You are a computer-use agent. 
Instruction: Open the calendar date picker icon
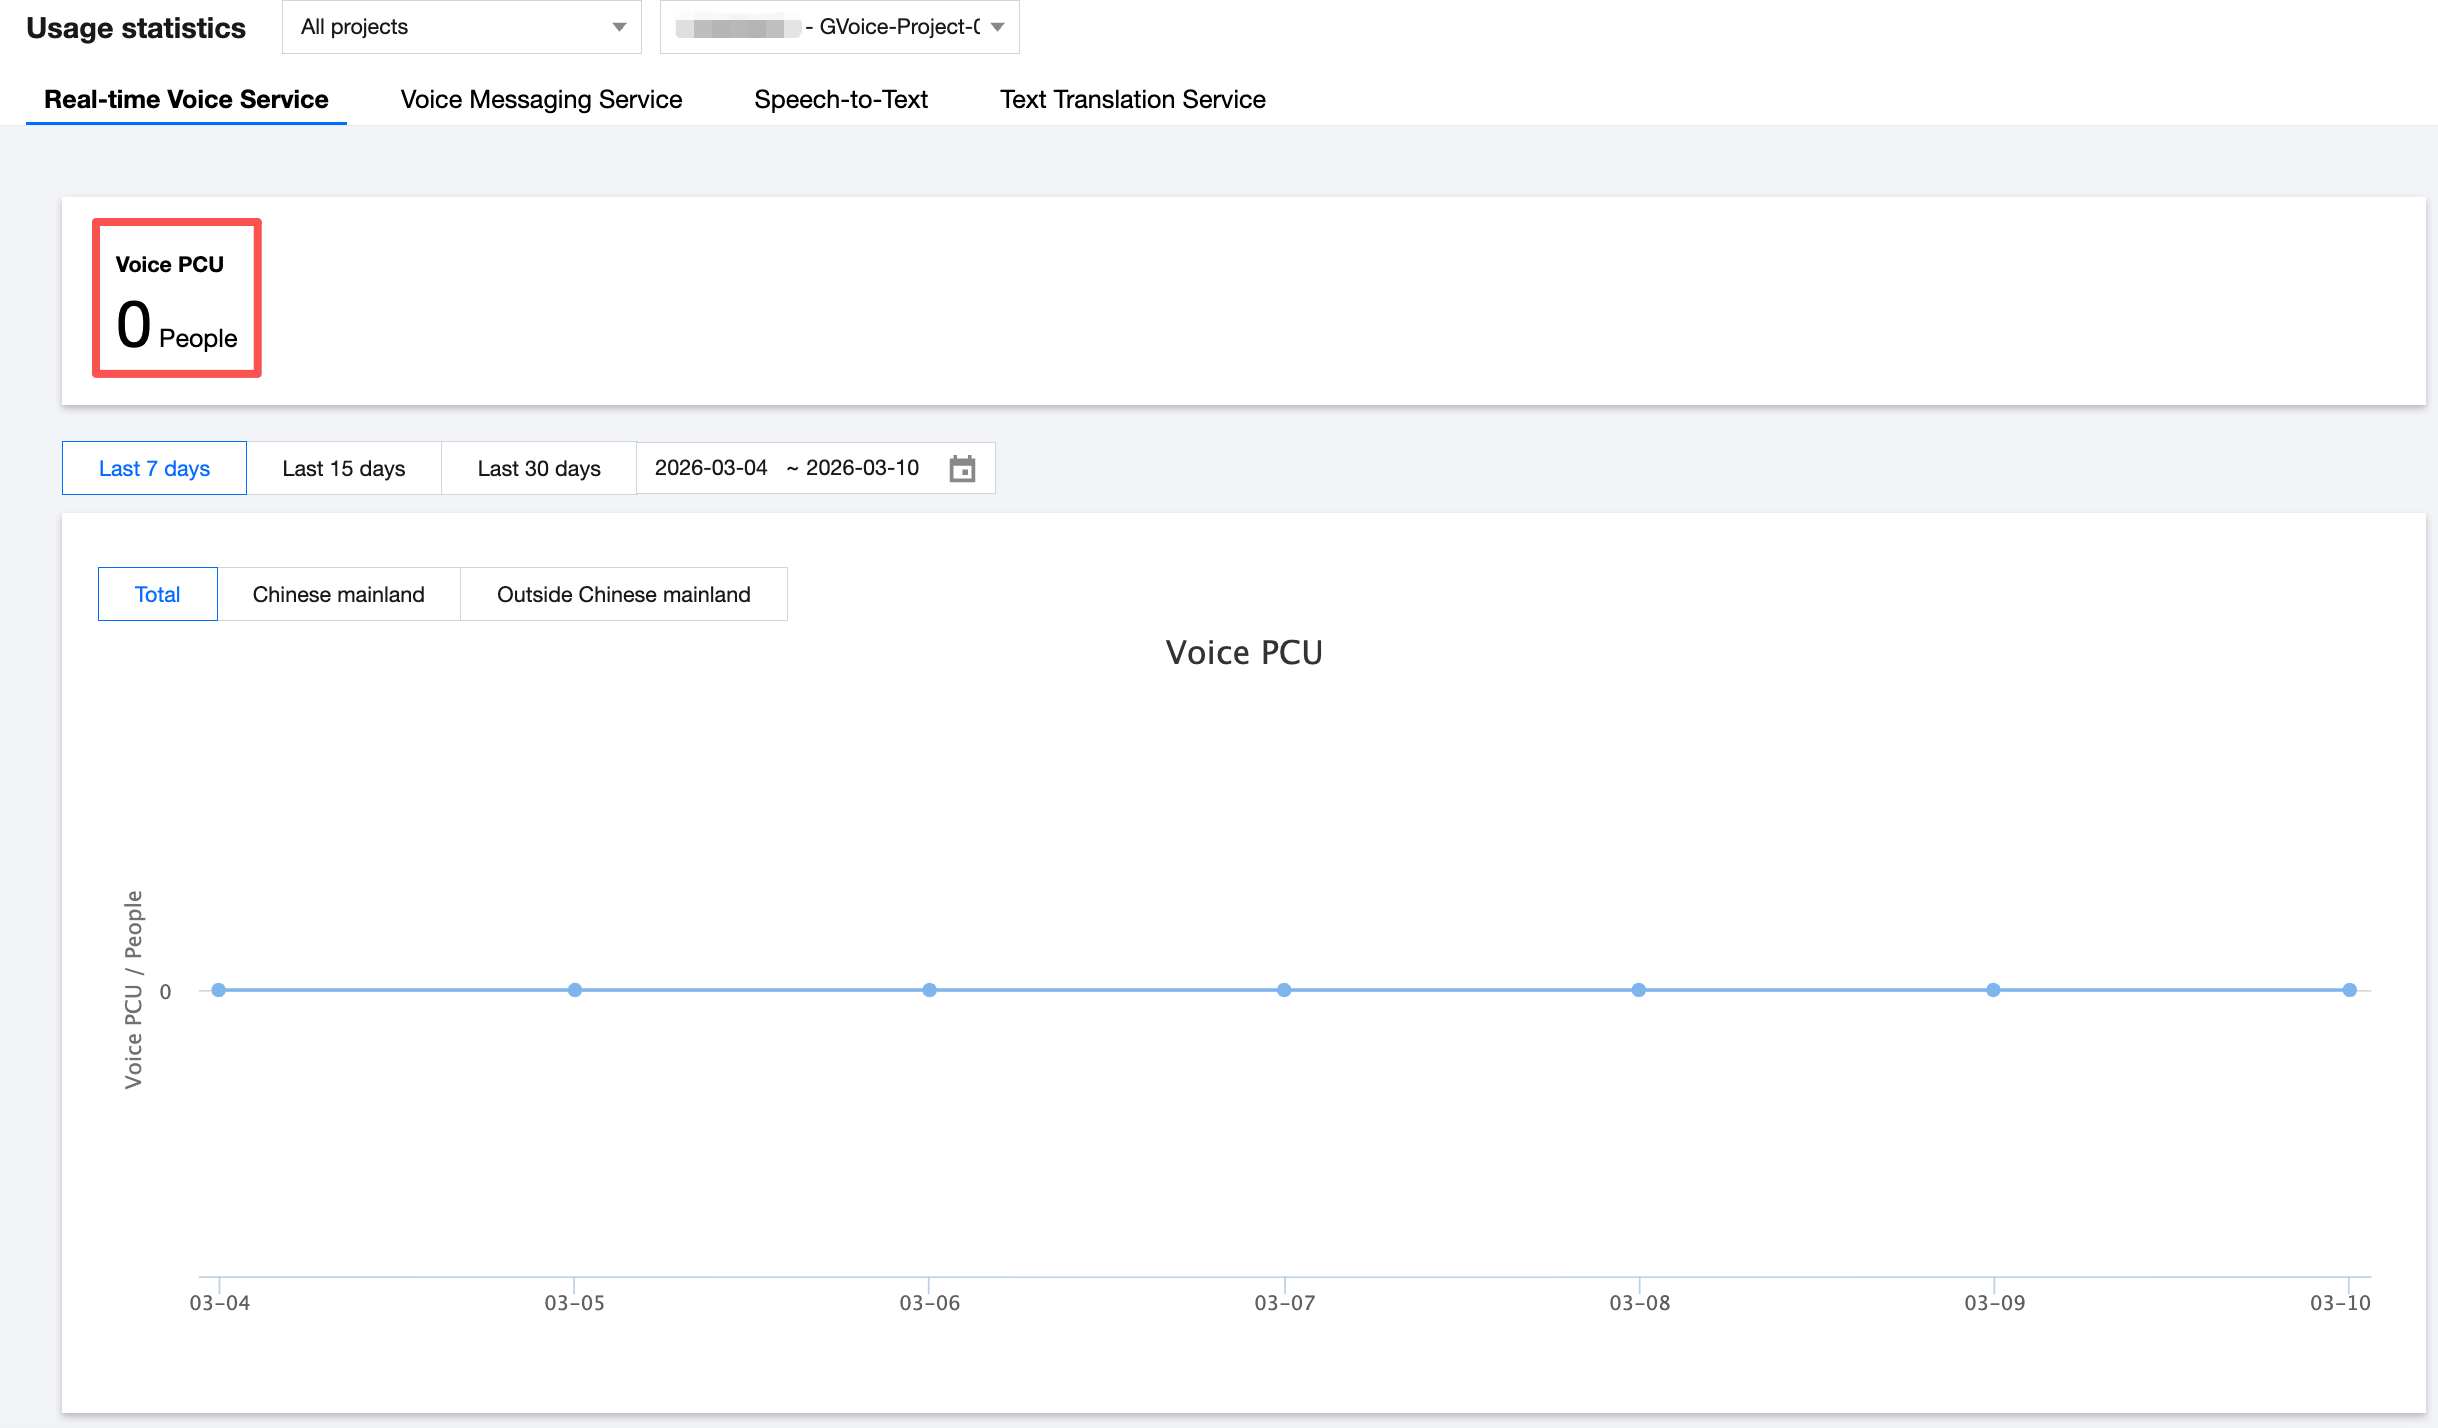tap(962, 468)
